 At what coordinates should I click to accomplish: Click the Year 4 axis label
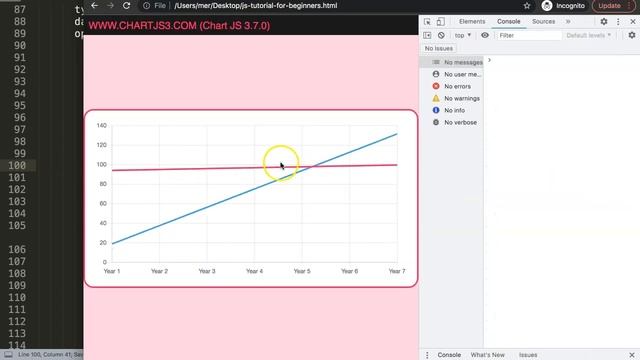coord(254,271)
